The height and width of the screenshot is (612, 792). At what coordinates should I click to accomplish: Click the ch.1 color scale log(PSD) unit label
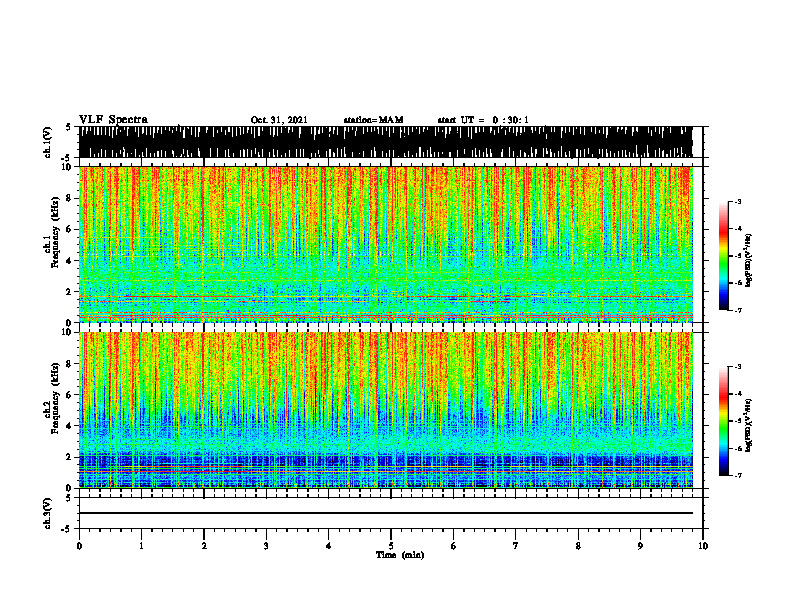pyautogui.click(x=749, y=260)
